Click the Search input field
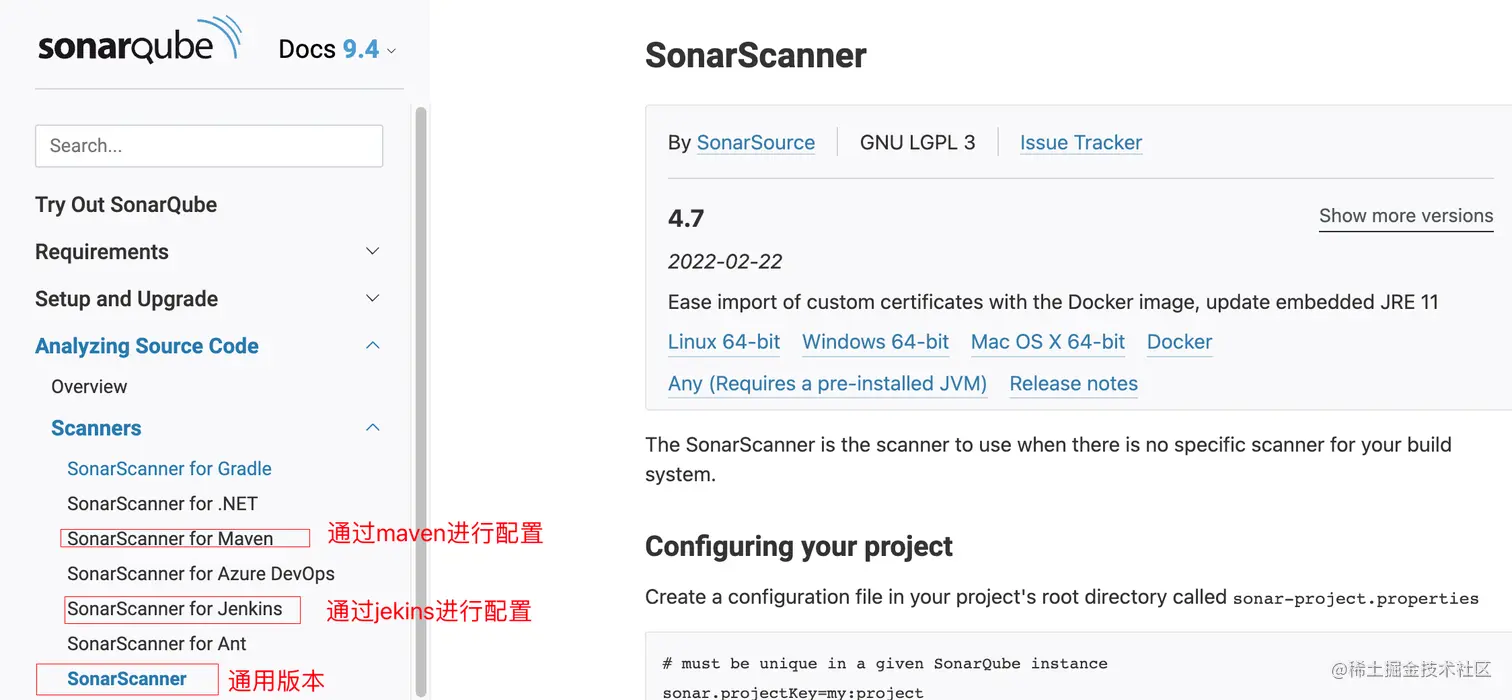 209,146
